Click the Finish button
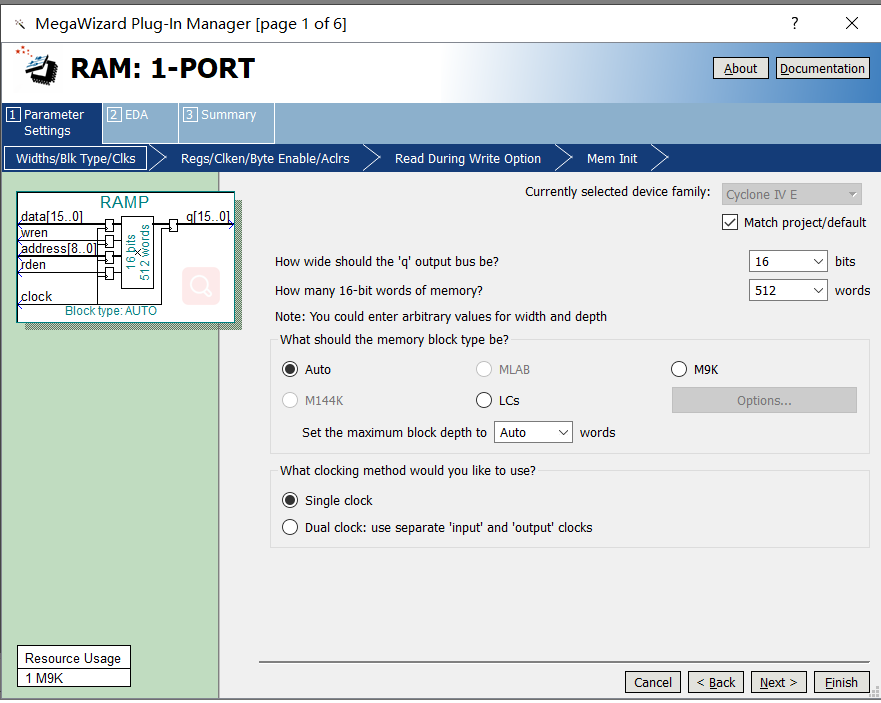Viewport: 881px width, 703px height. (841, 682)
